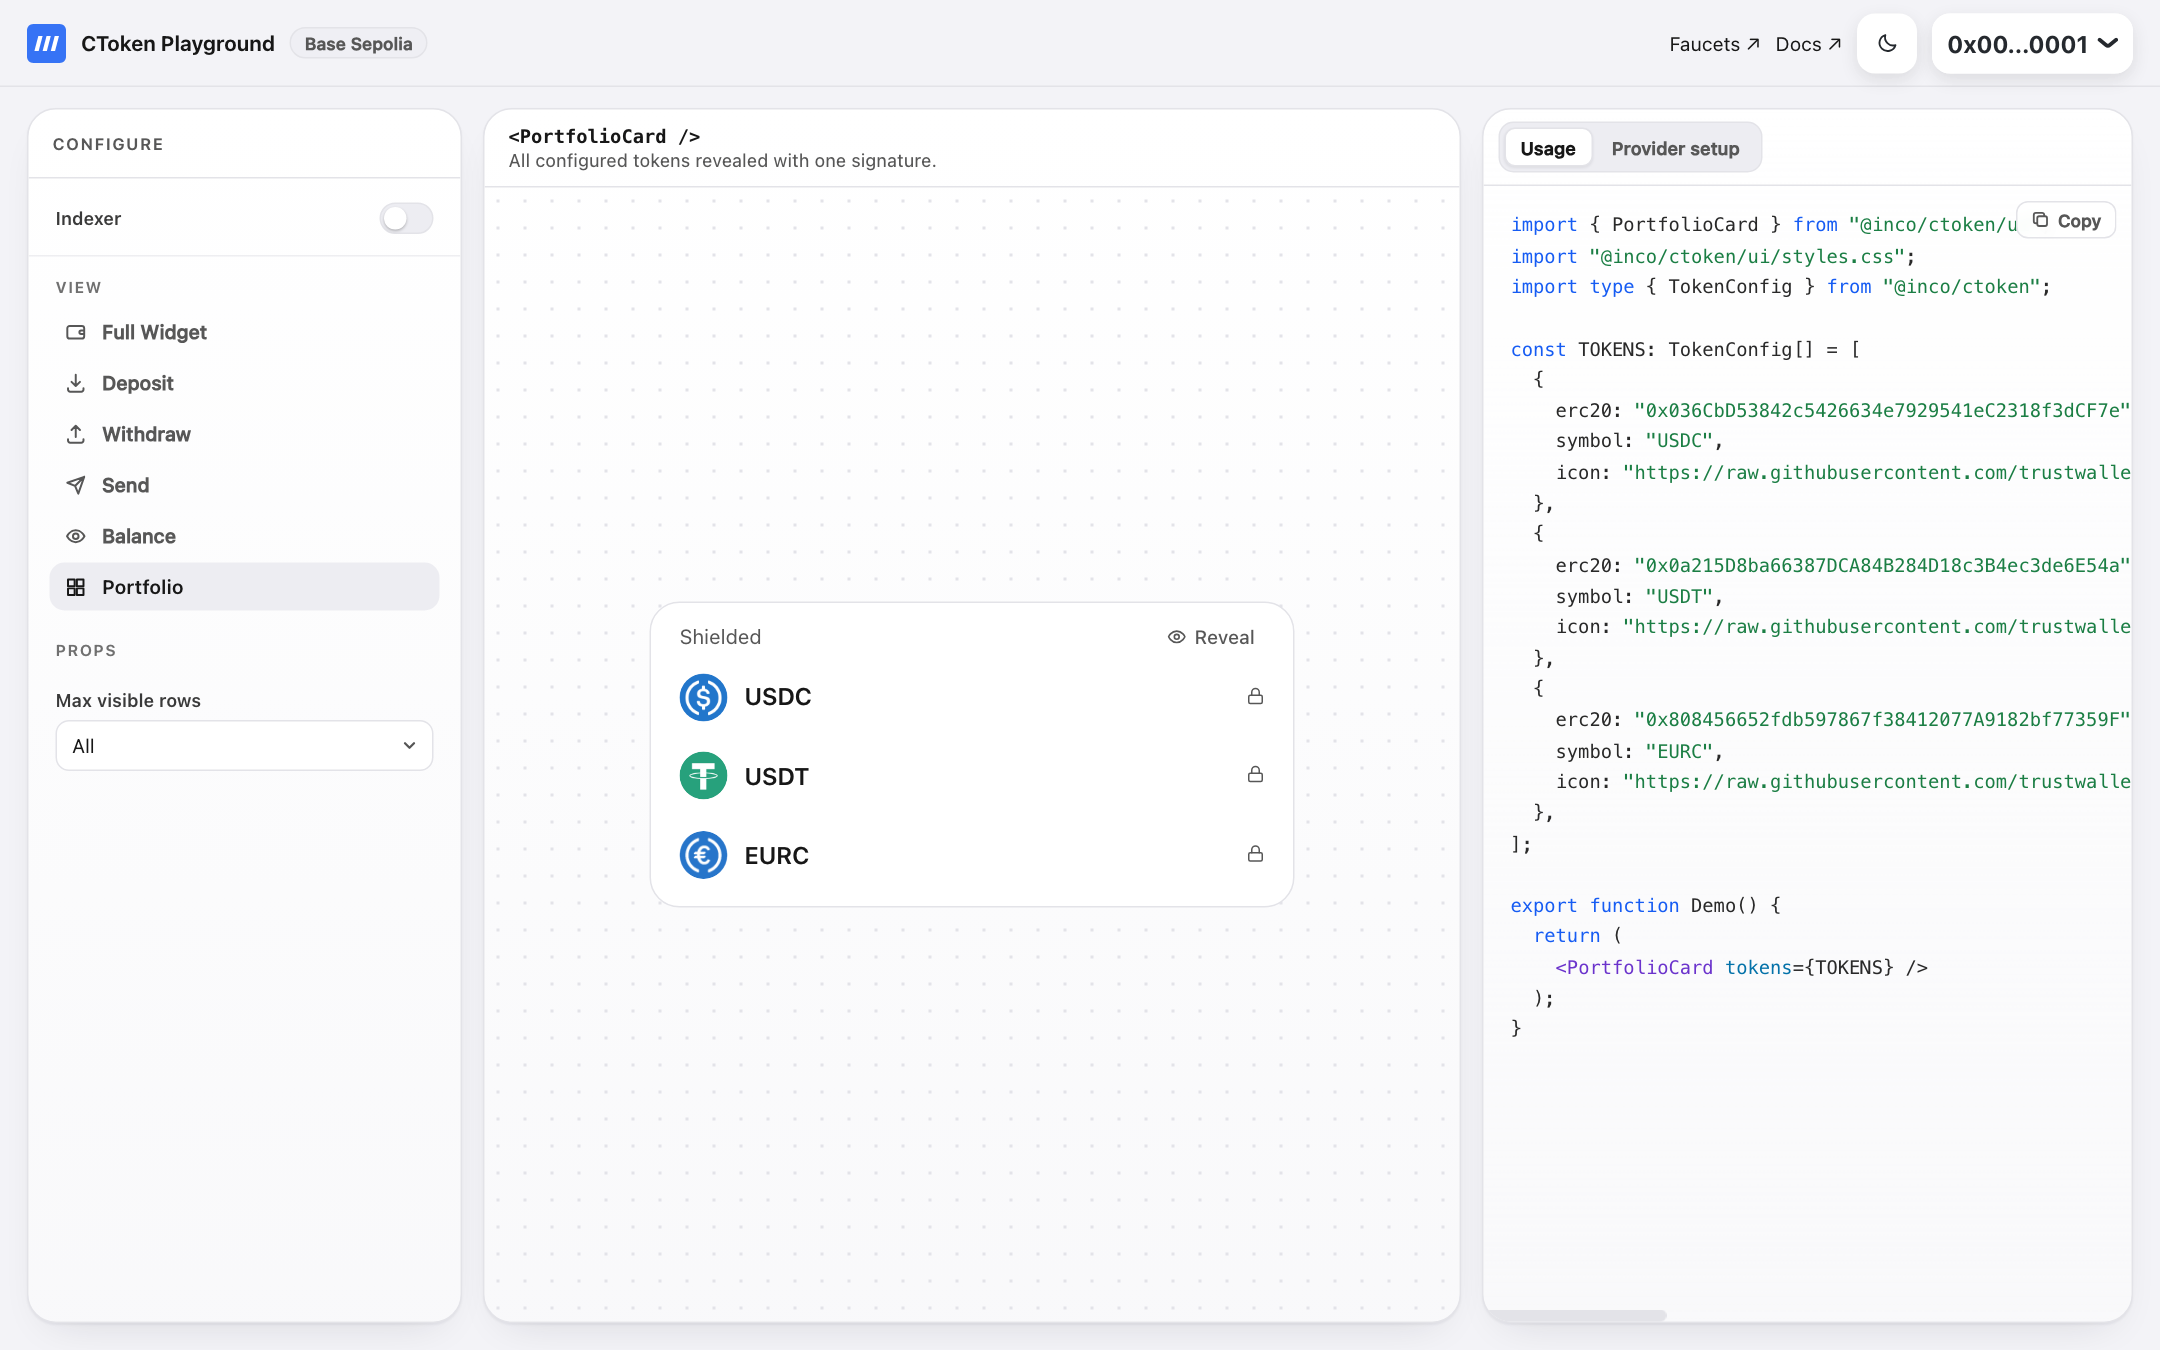Open the Docs link
The width and height of the screenshot is (2160, 1350).
[x=1808, y=44]
